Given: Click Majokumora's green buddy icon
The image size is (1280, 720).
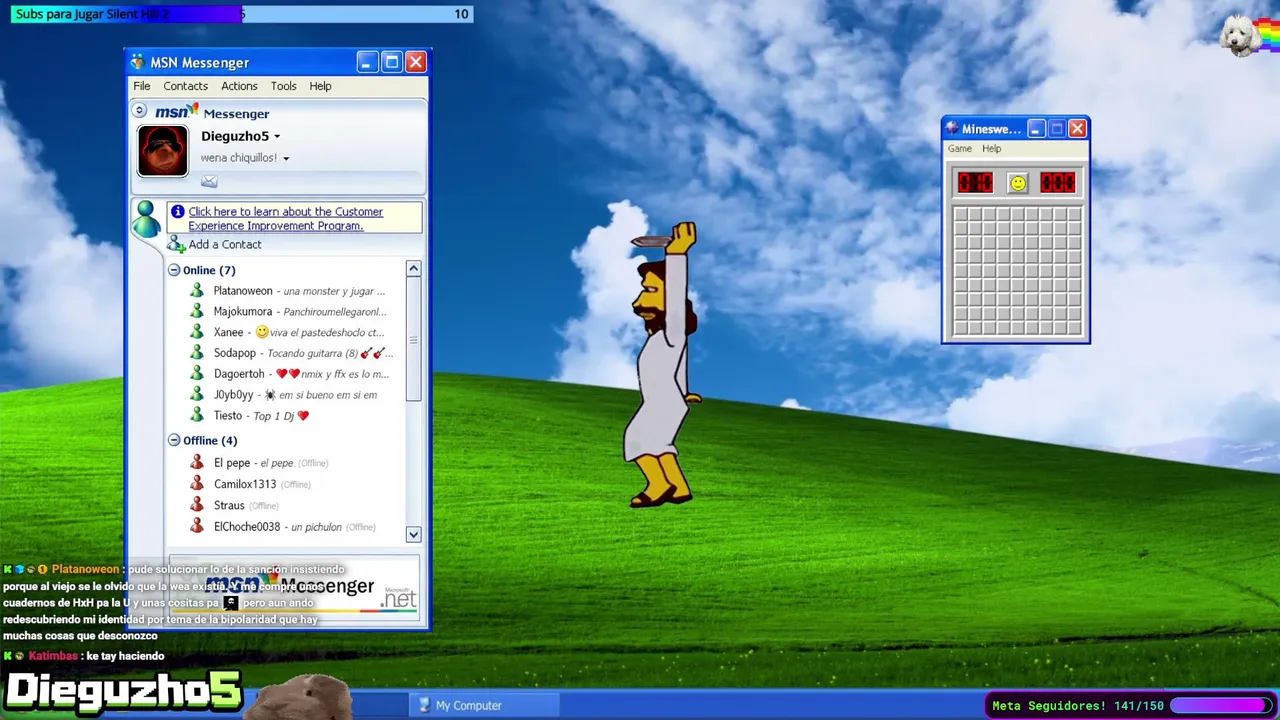Looking at the screenshot, I should pyautogui.click(x=197, y=311).
